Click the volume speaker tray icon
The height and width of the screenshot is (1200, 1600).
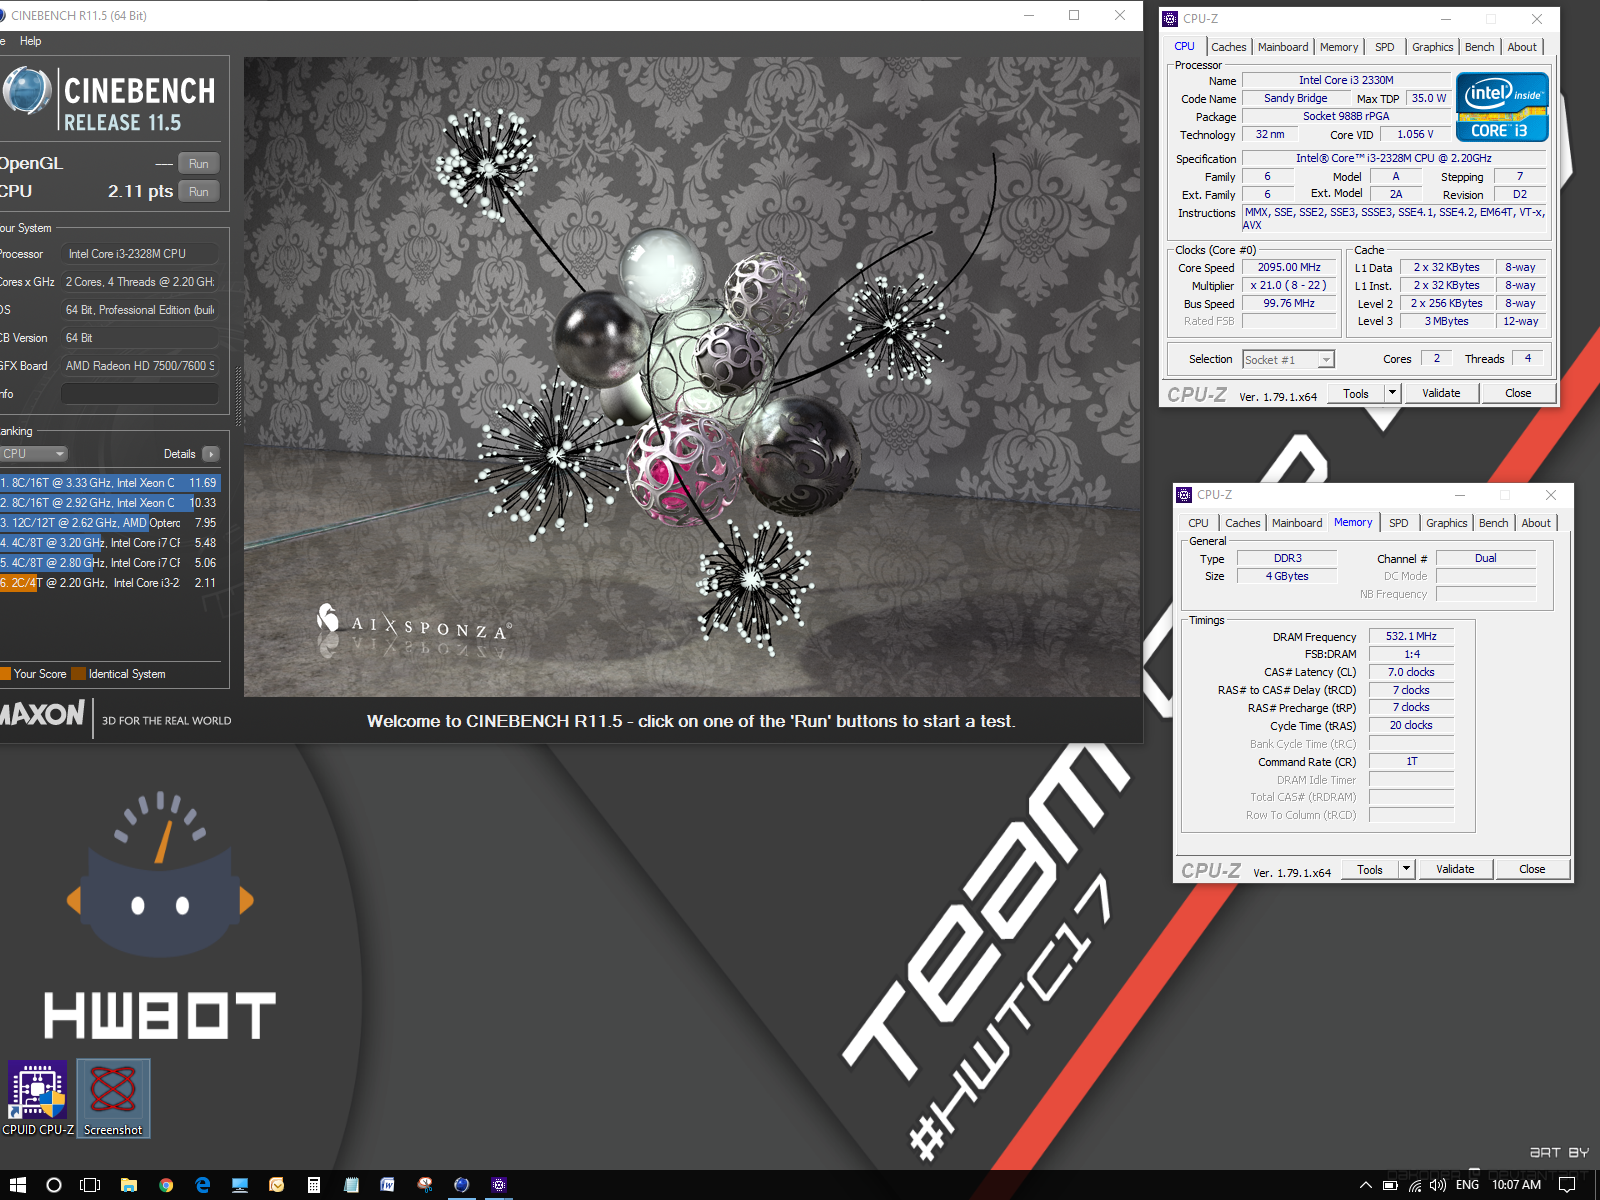tap(1438, 1185)
